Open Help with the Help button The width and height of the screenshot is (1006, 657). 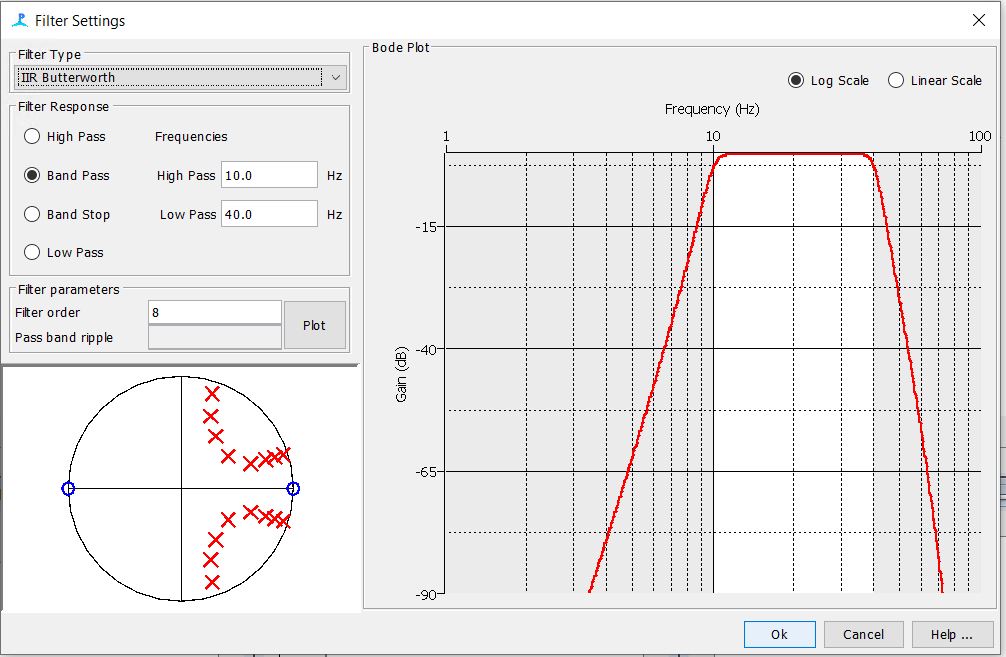pos(950,634)
